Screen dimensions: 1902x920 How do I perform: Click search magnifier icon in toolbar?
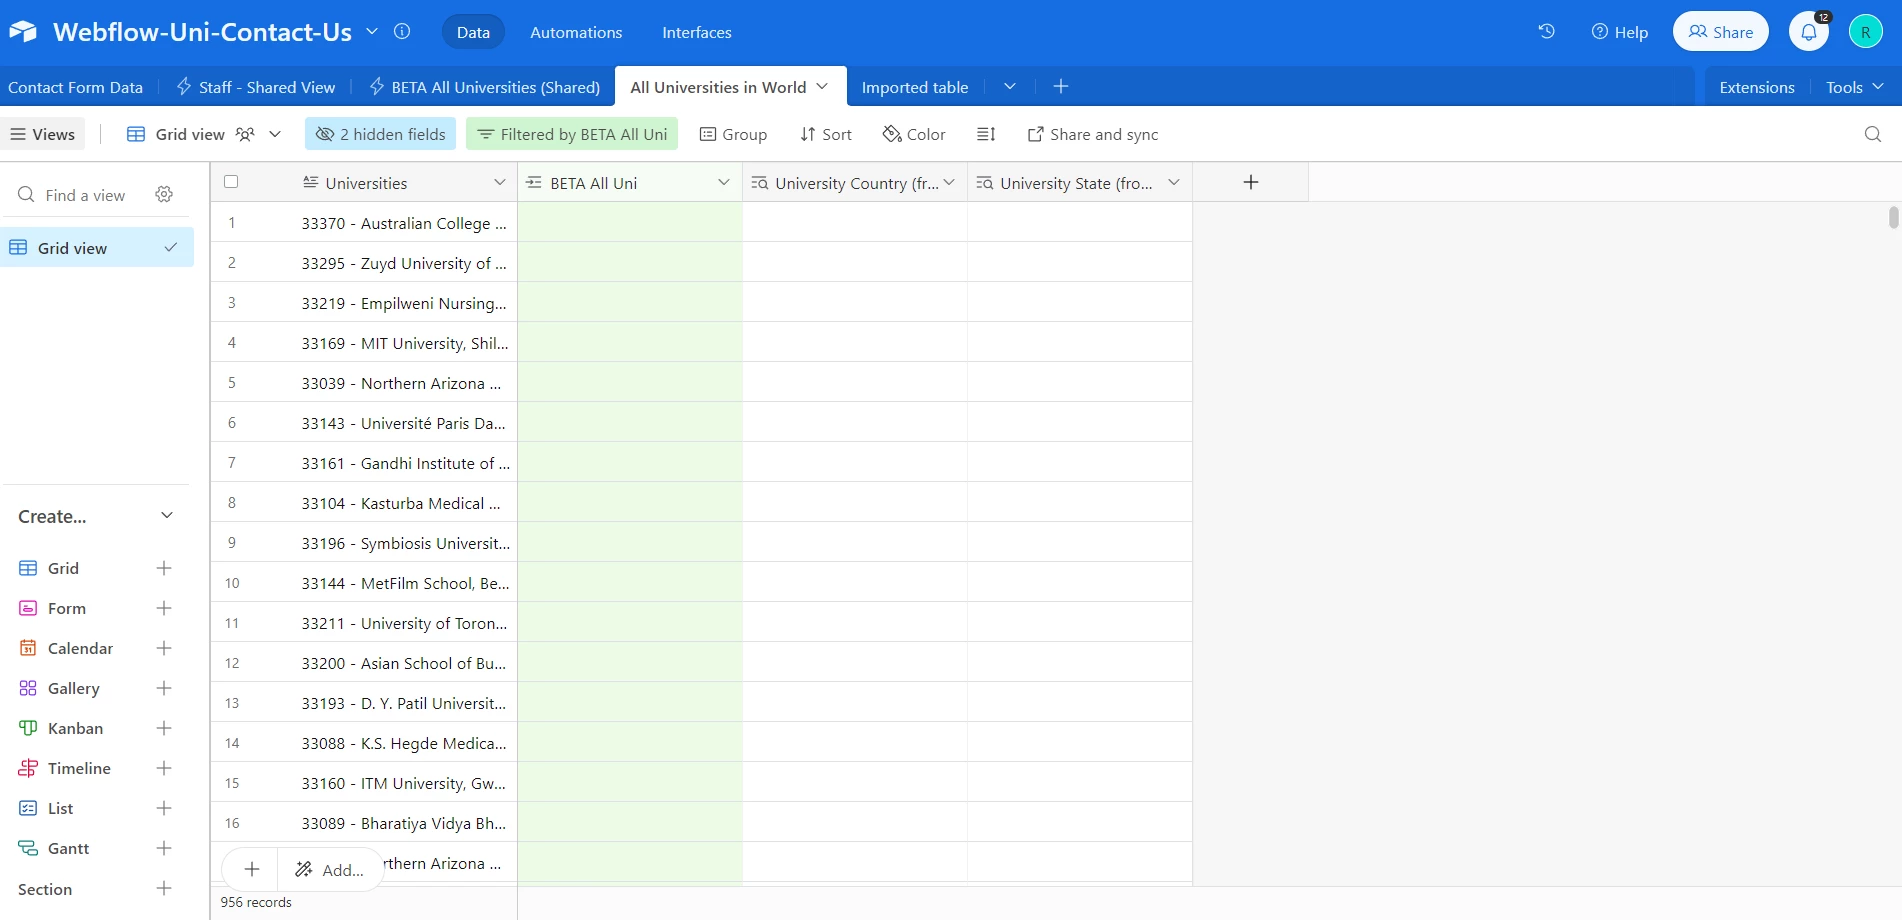point(1873,134)
